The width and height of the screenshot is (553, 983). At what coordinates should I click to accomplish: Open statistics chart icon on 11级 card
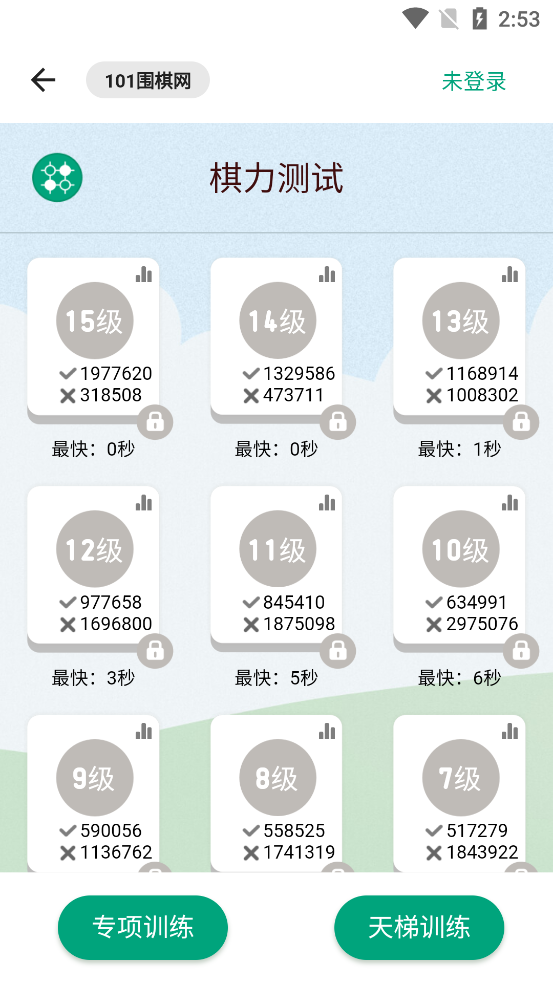[327, 503]
